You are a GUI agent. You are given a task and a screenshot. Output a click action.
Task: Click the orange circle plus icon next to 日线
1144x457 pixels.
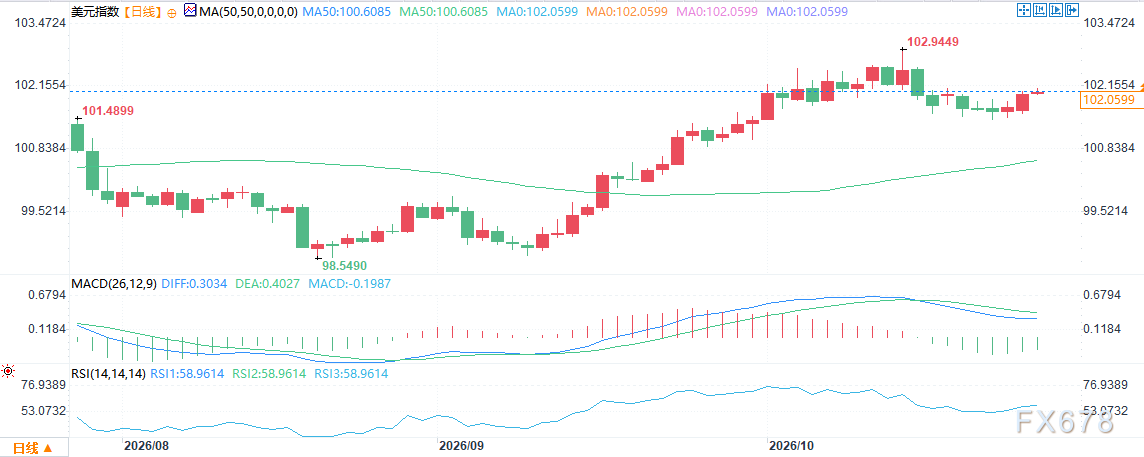tap(172, 12)
